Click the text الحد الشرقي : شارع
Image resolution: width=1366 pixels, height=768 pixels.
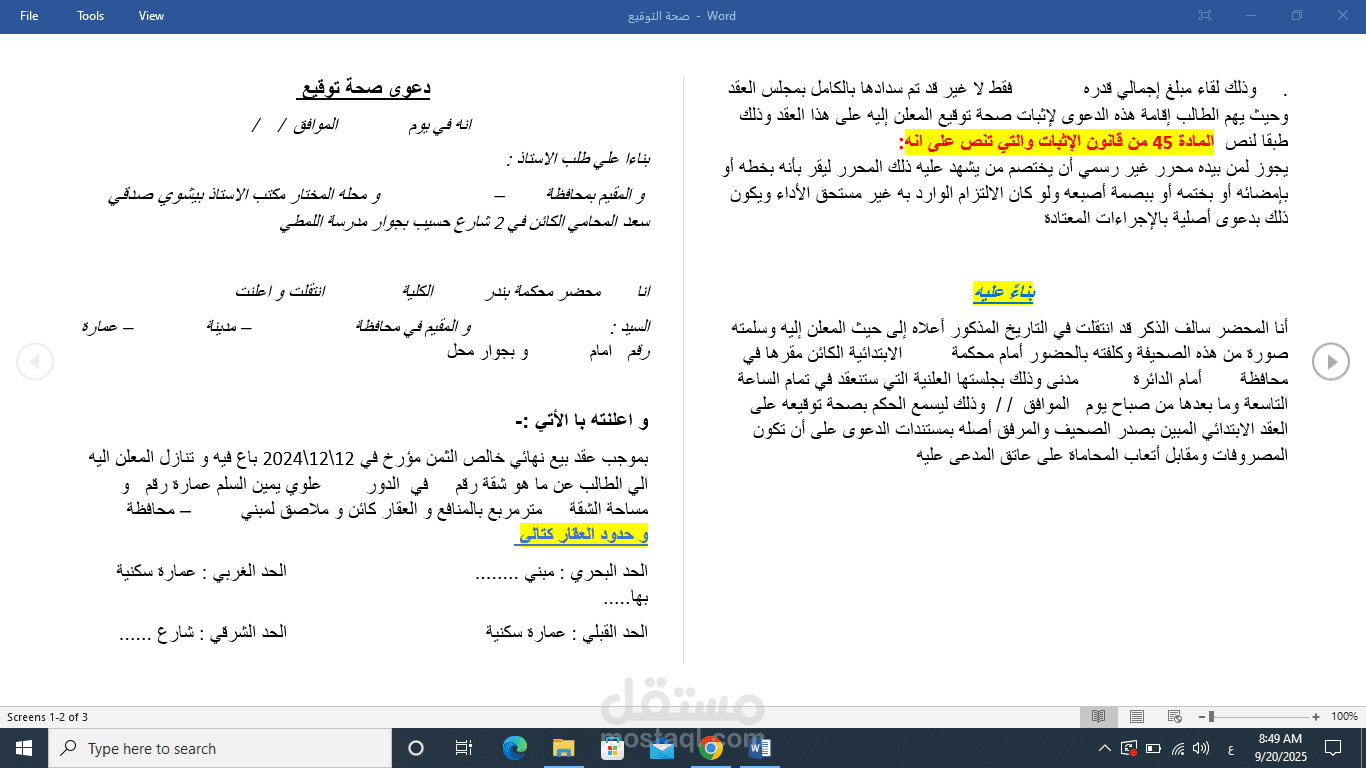pos(202,633)
